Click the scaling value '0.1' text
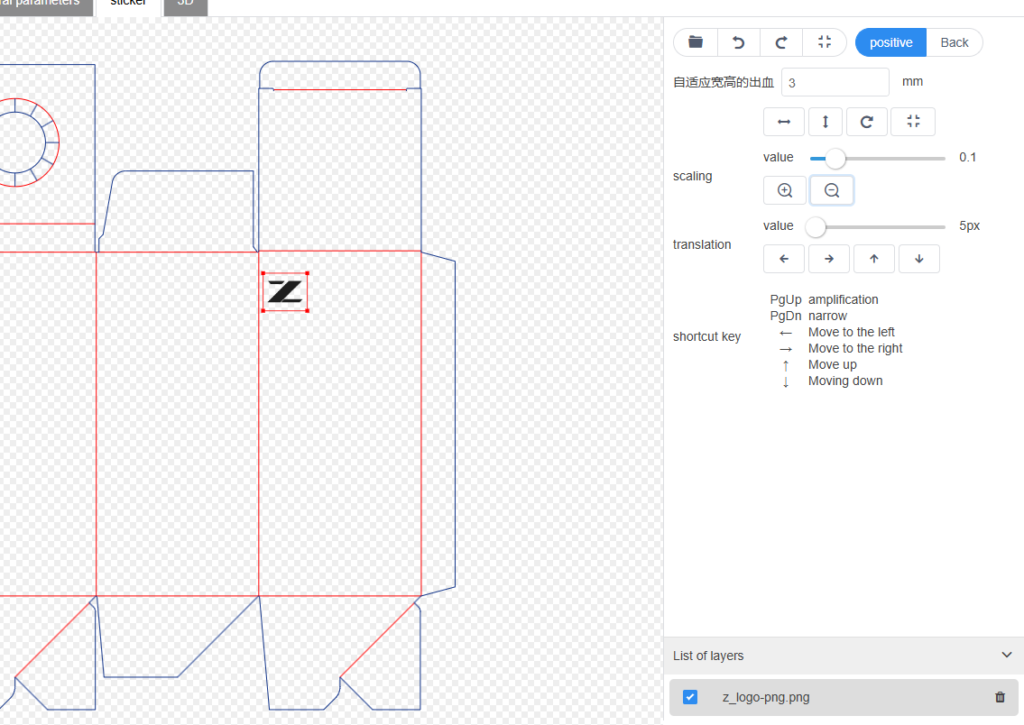This screenshot has height=725, width=1024. click(x=967, y=157)
